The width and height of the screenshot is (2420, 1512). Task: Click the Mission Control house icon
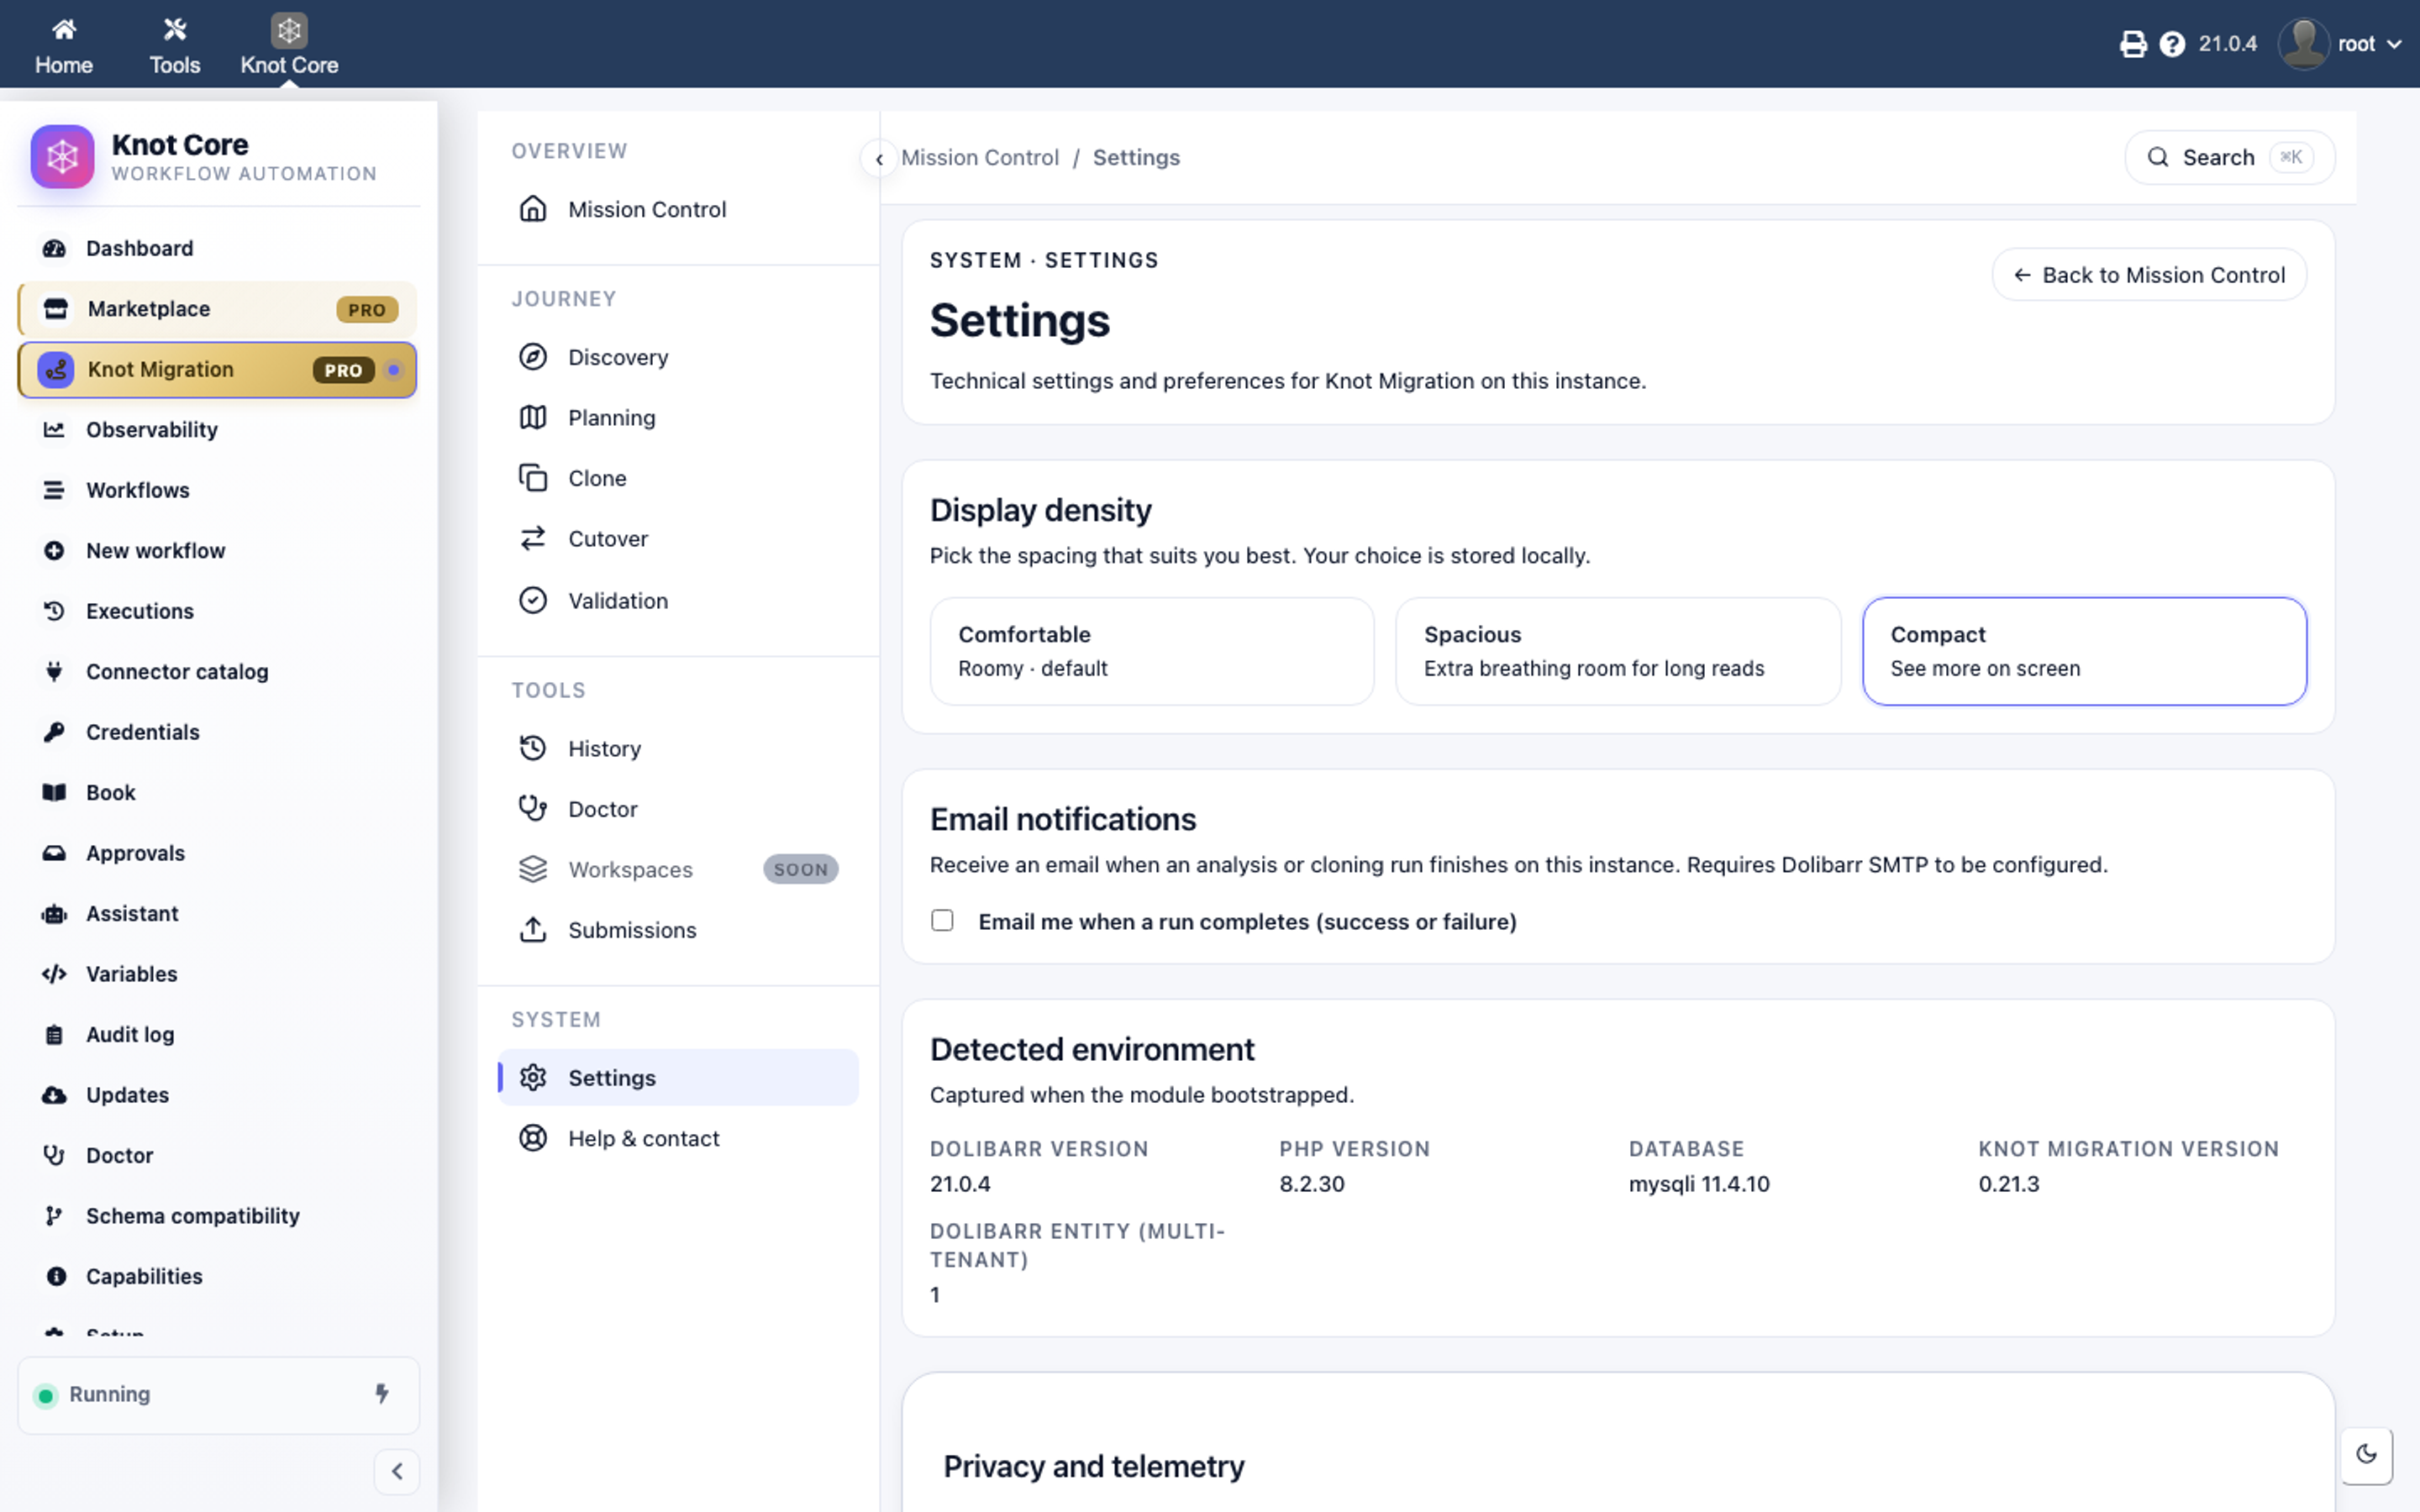(x=533, y=209)
